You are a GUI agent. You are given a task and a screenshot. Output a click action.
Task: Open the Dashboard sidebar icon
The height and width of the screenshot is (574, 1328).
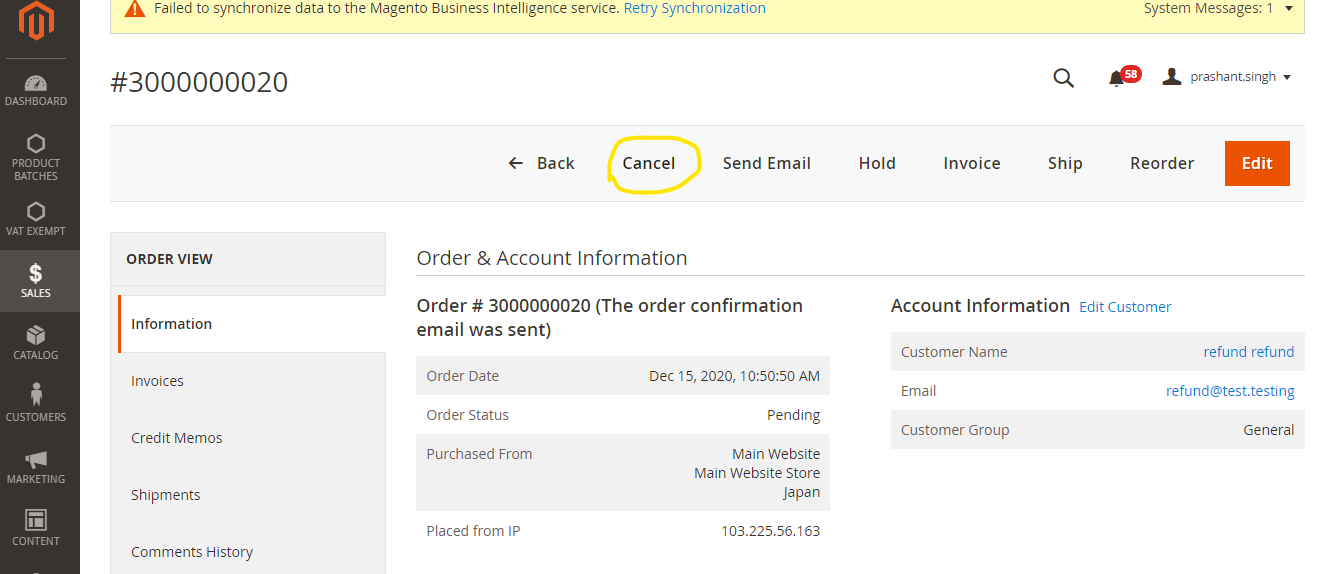pyautogui.click(x=36, y=90)
